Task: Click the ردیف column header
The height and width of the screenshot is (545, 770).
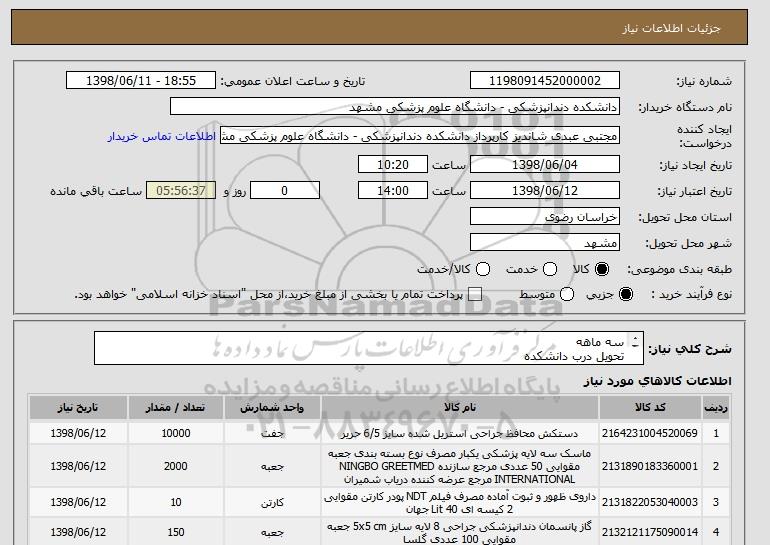Action: tap(716, 408)
